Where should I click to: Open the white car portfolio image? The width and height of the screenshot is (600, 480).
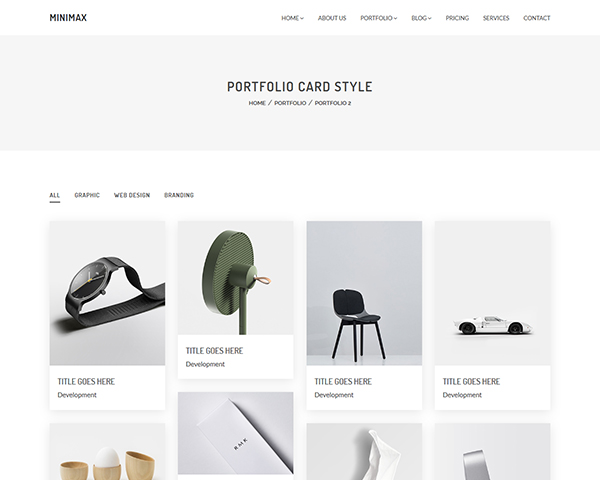(492, 293)
